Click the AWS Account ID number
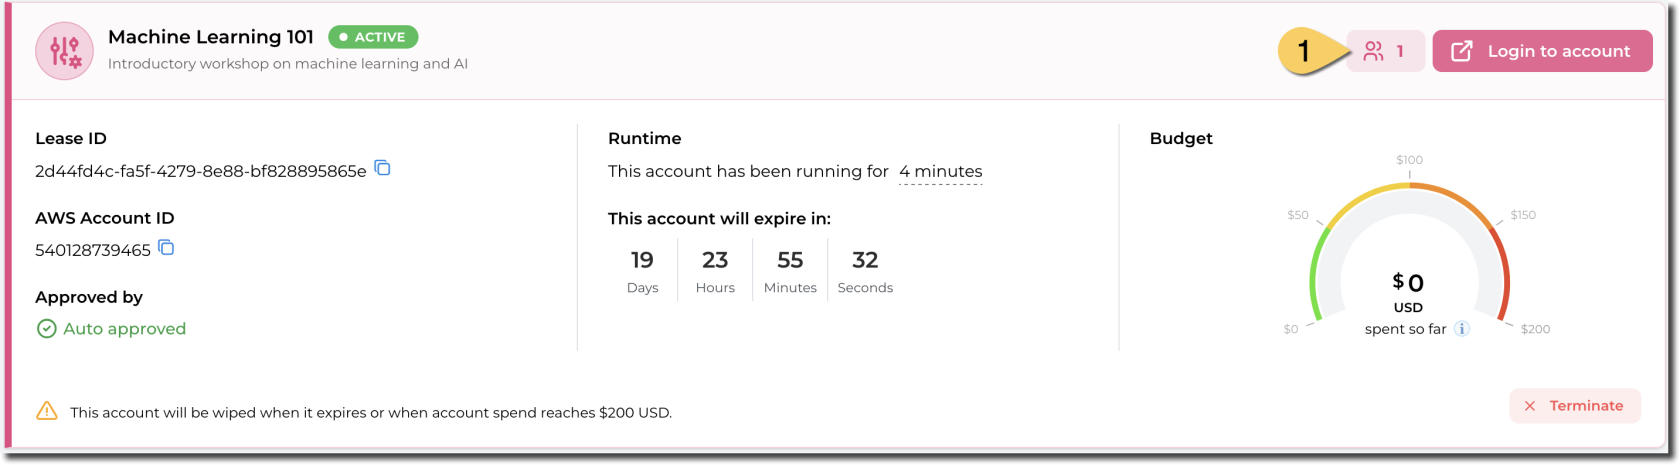The width and height of the screenshot is (1680, 465). click(x=93, y=250)
